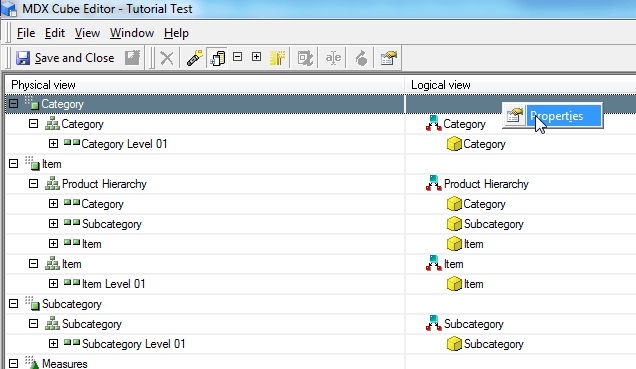Open the Edit menu
This screenshot has width=636, height=369.
point(55,33)
